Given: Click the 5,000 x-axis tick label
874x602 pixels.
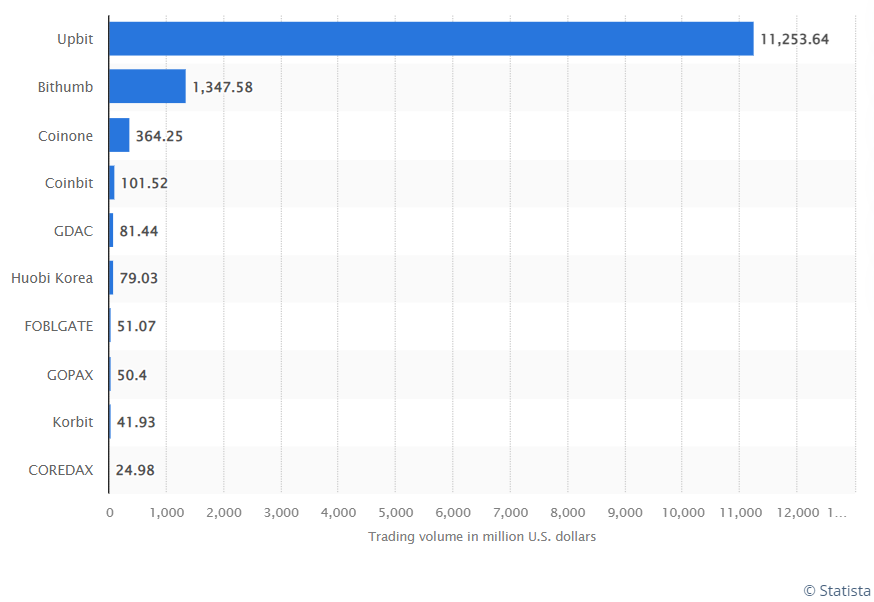Looking at the screenshot, I should pos(396,513).
